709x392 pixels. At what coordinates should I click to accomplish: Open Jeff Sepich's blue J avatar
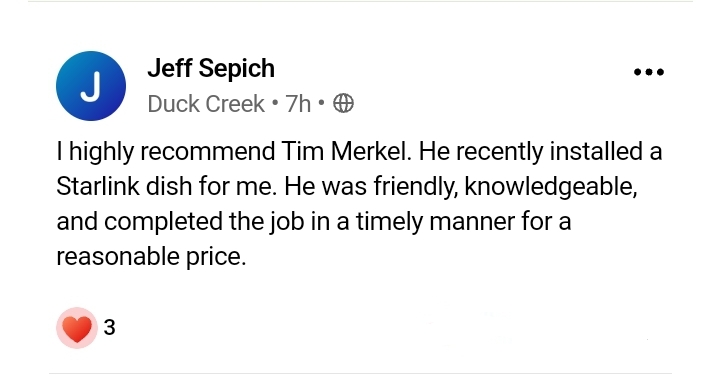coord(91,86)
